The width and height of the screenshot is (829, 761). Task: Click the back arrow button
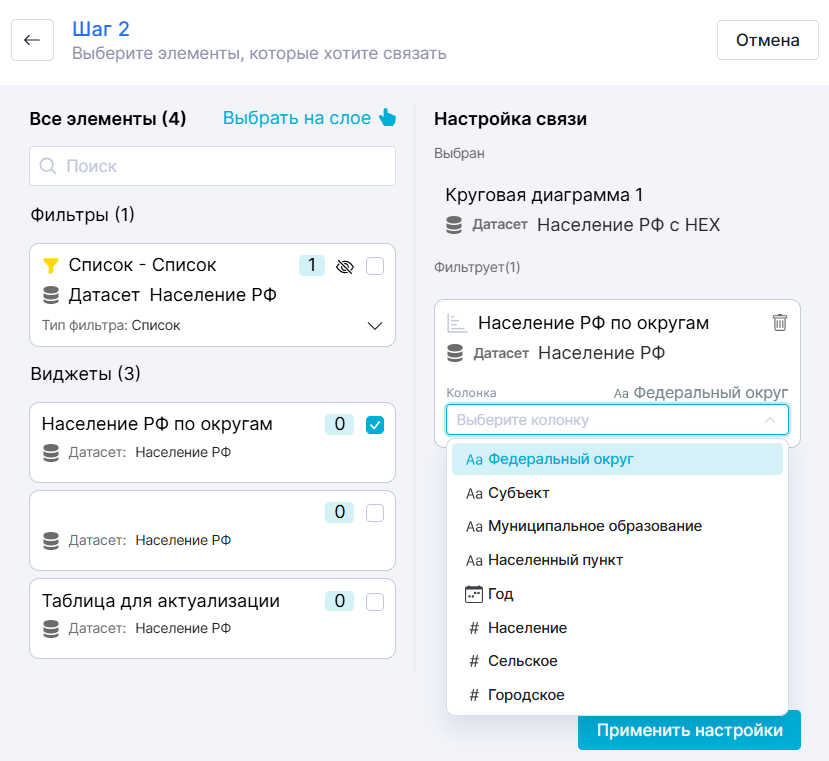(32, 40)
